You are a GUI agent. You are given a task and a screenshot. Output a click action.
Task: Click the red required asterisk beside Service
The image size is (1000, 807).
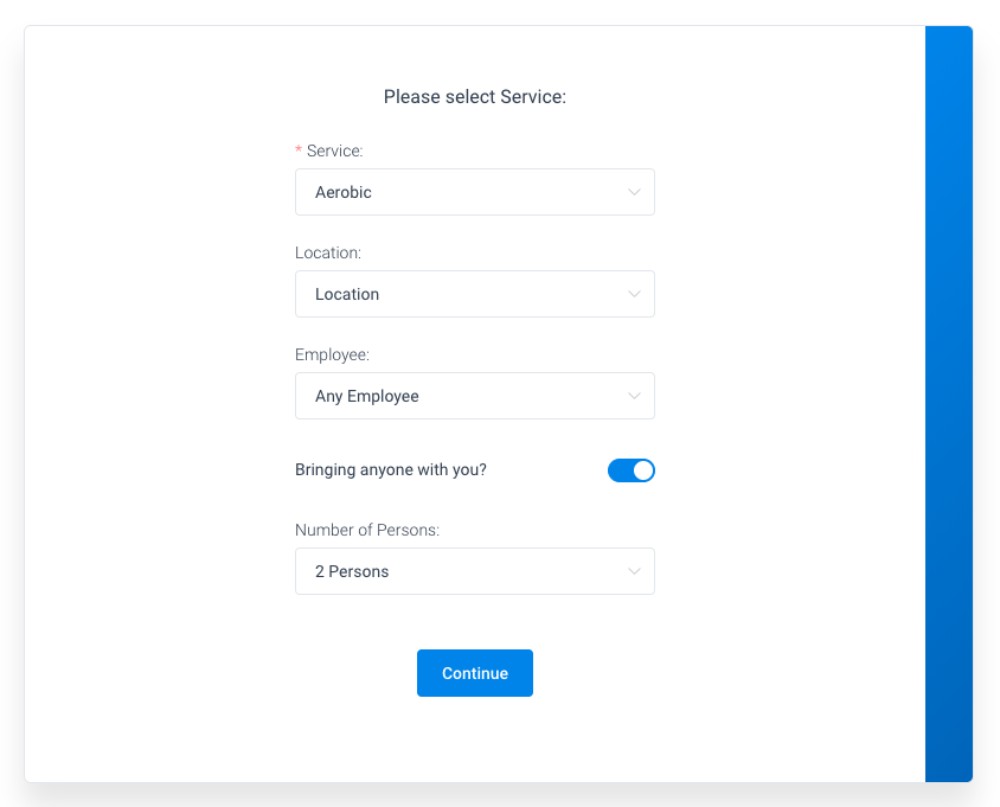point(298,151)
